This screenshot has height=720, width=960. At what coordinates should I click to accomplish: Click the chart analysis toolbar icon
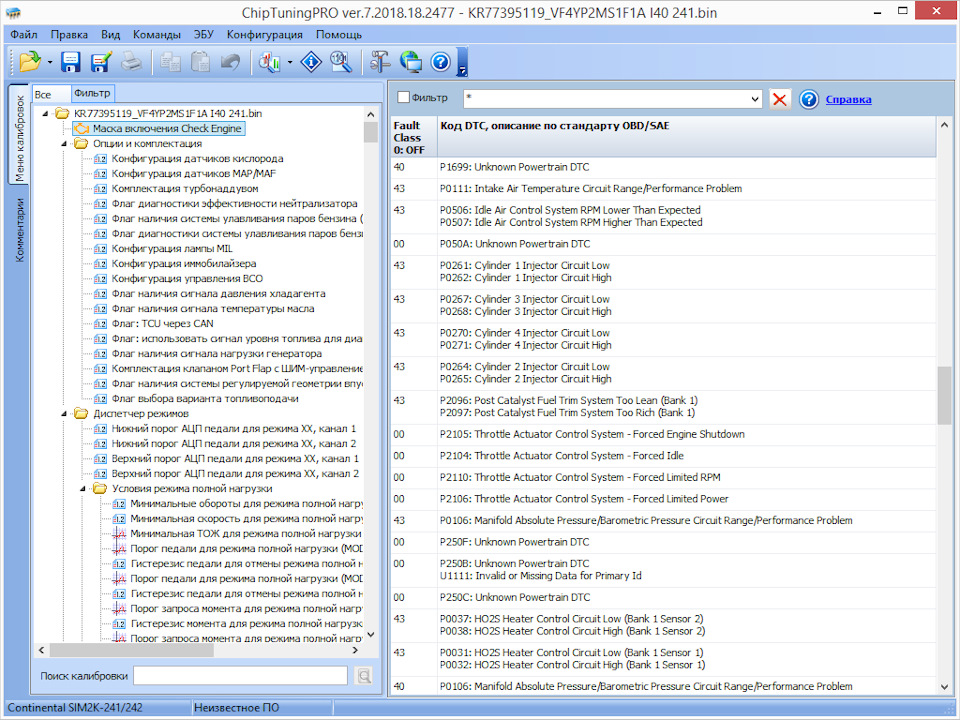click(x=268, y=63)
